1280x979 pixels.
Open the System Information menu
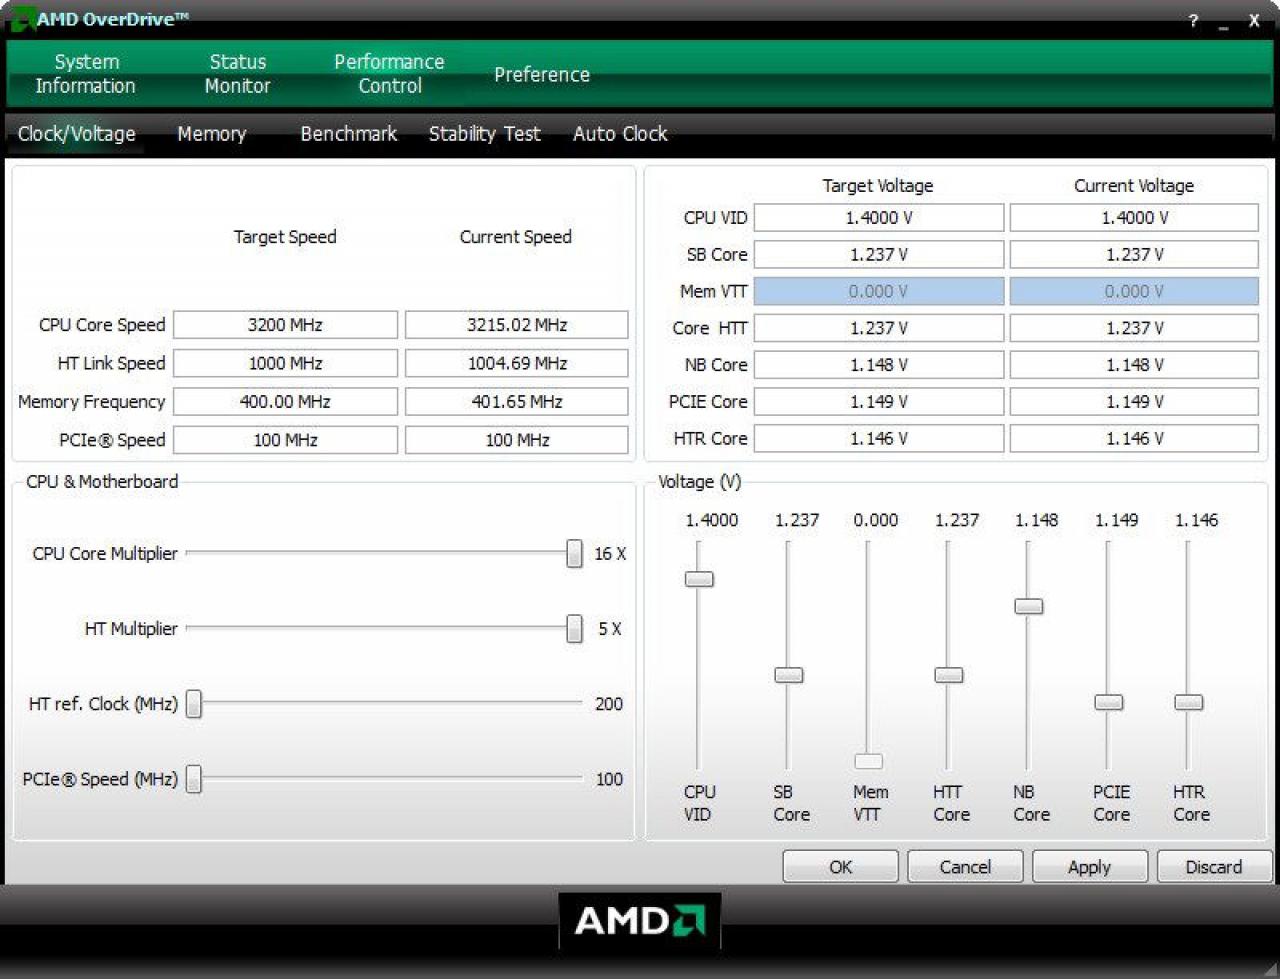86,74
